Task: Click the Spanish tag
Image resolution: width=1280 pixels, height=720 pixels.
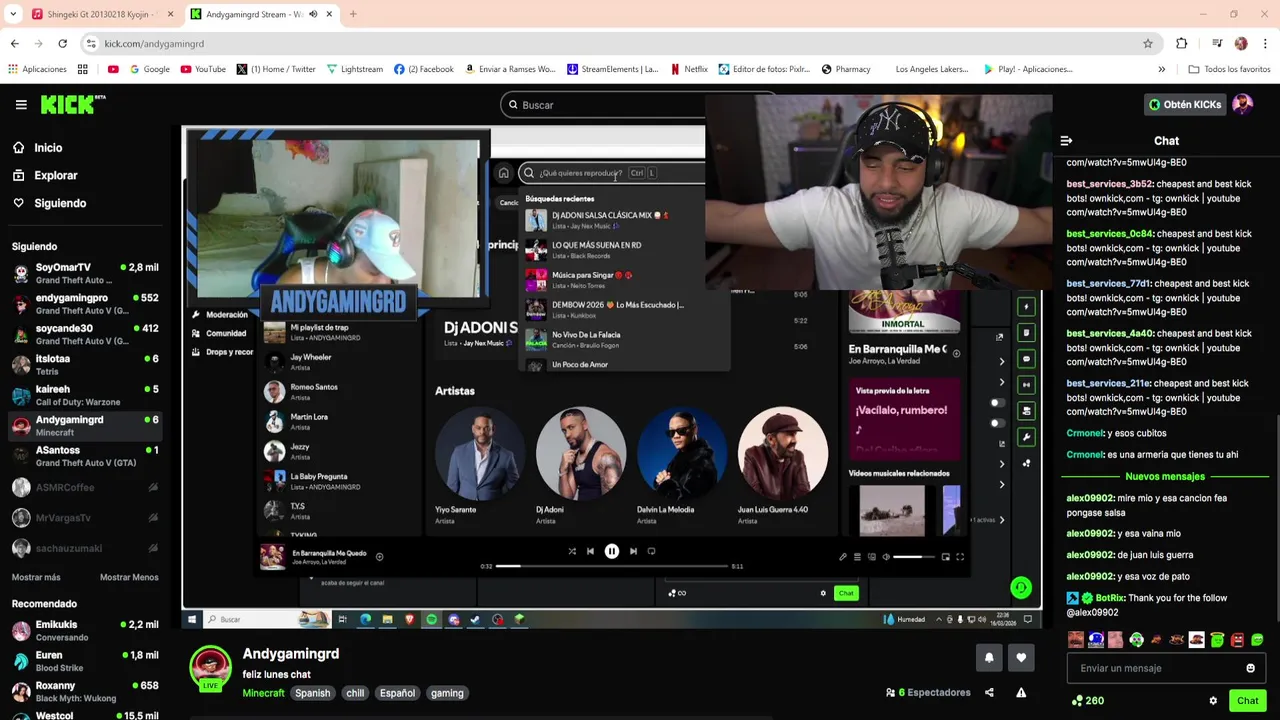Action: point(312,693)
